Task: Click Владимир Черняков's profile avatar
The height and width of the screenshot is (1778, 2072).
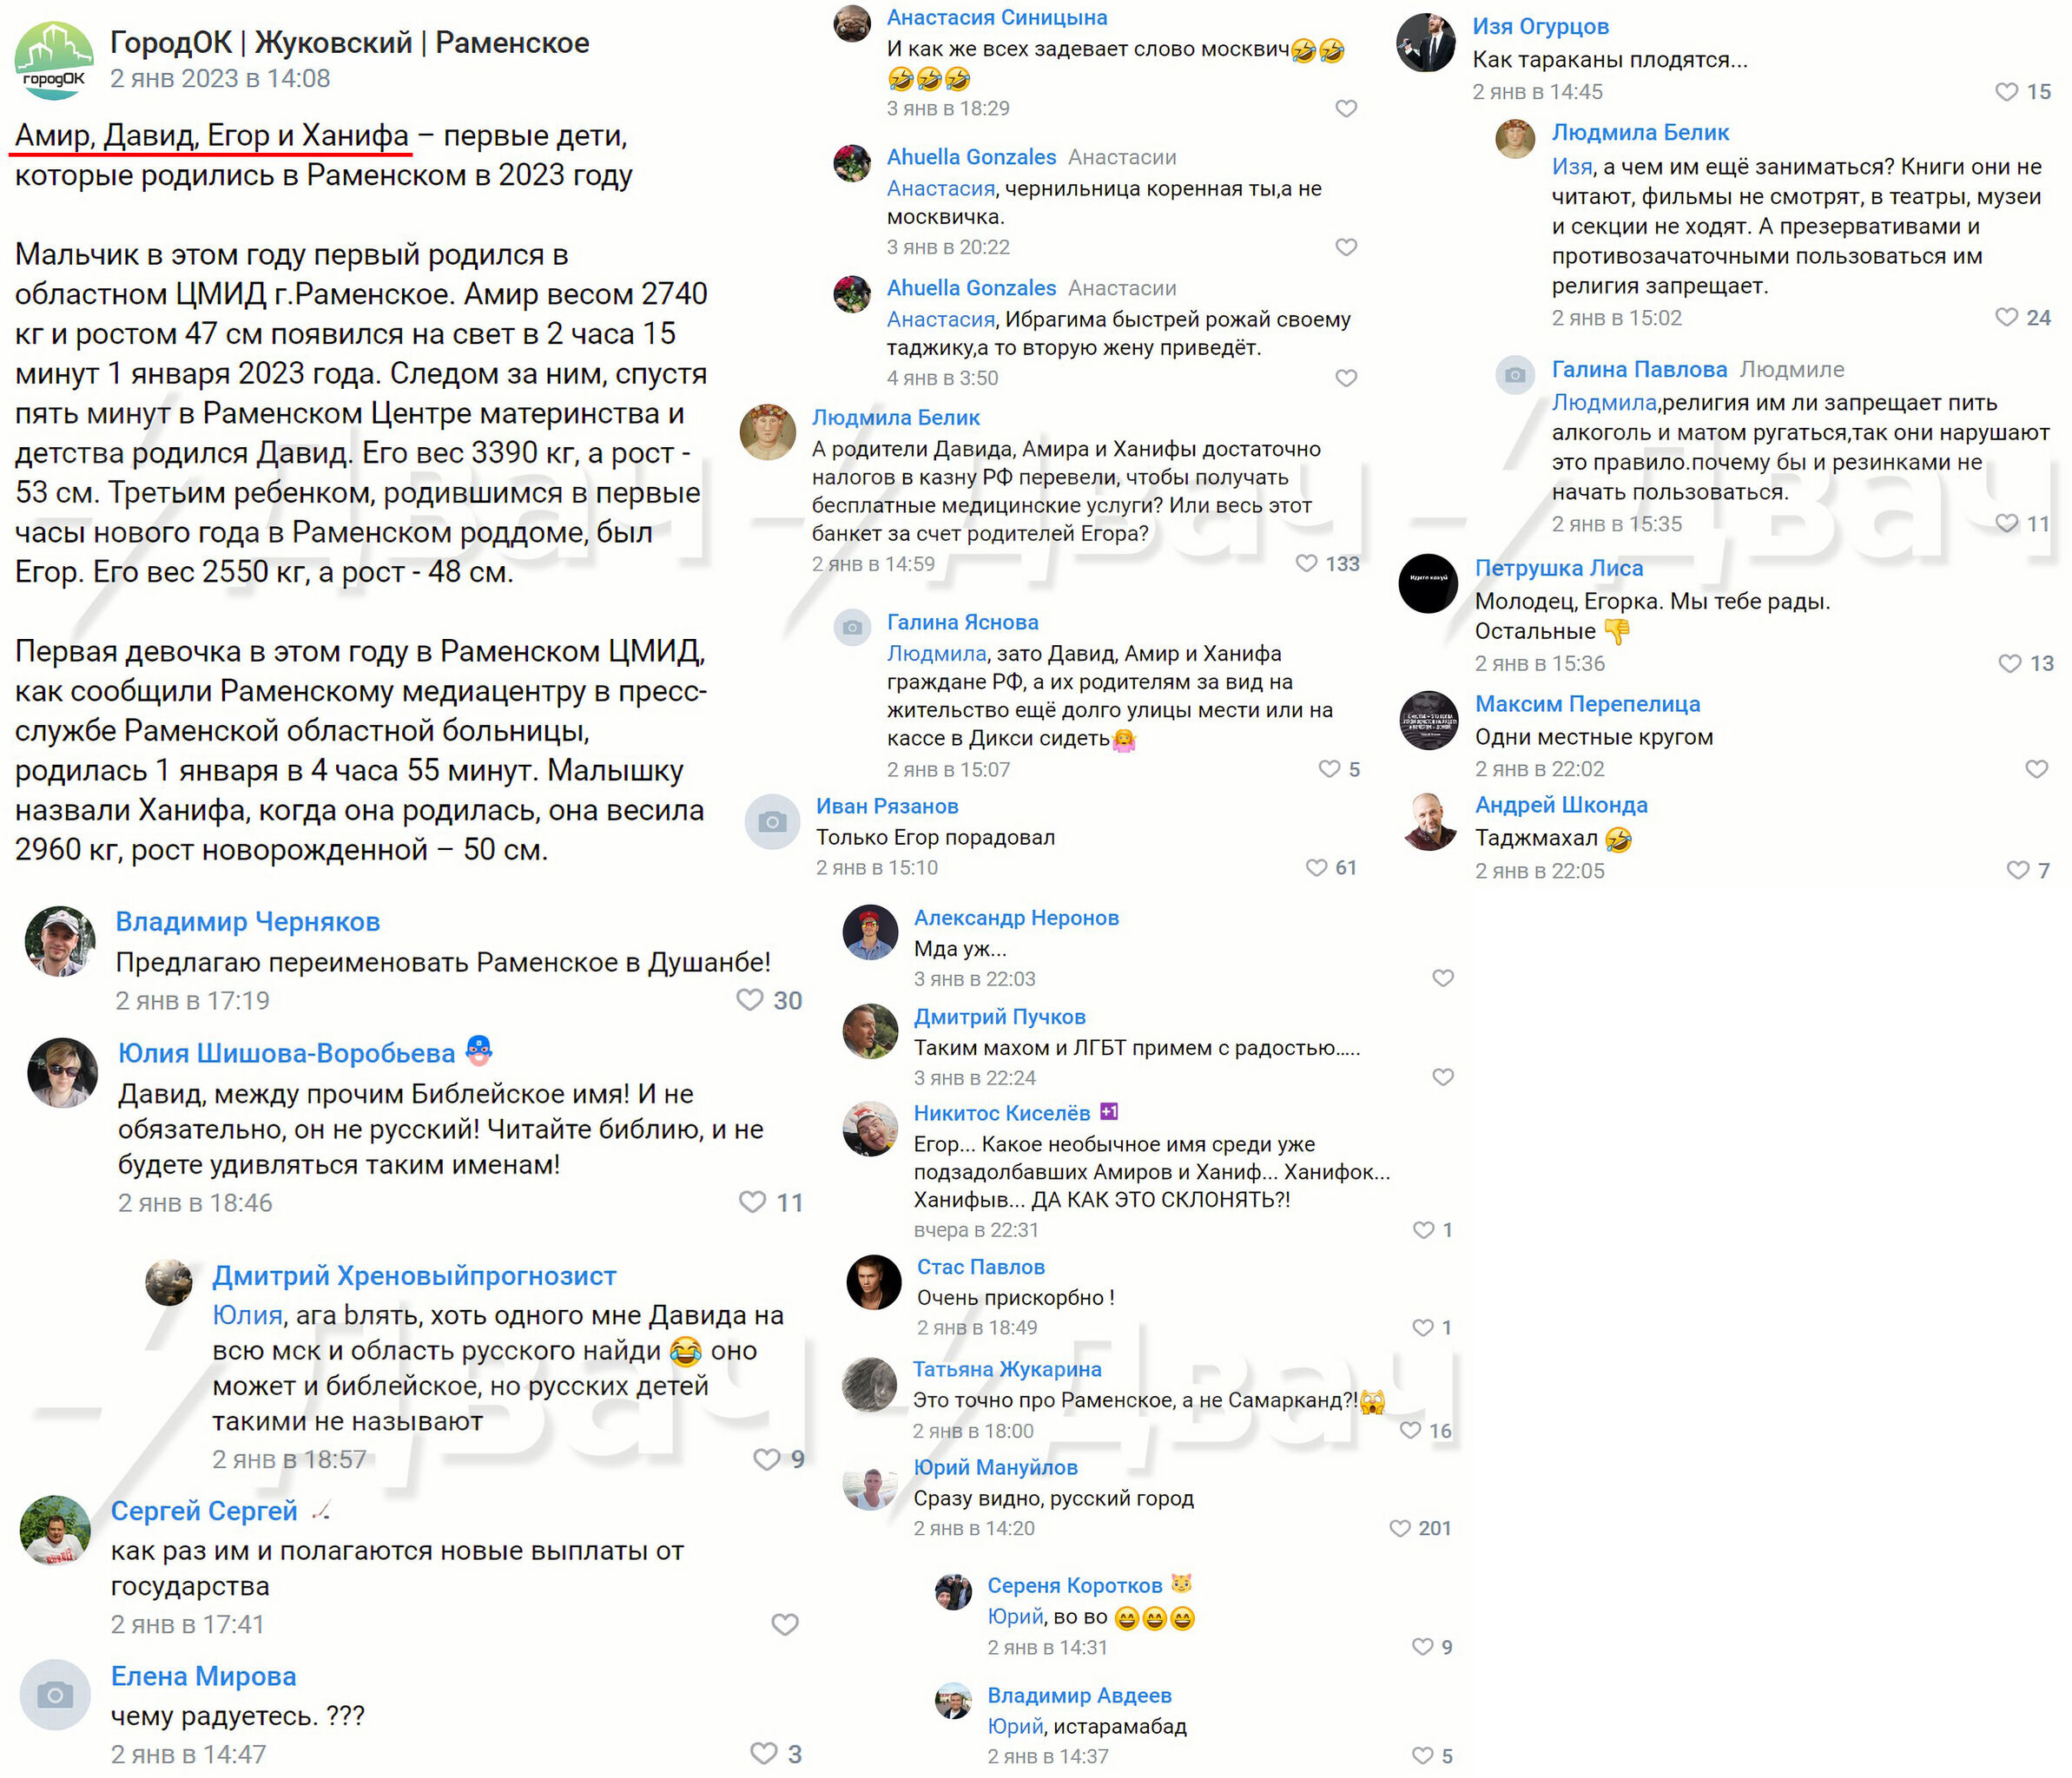Action: [x=59, y=941]
